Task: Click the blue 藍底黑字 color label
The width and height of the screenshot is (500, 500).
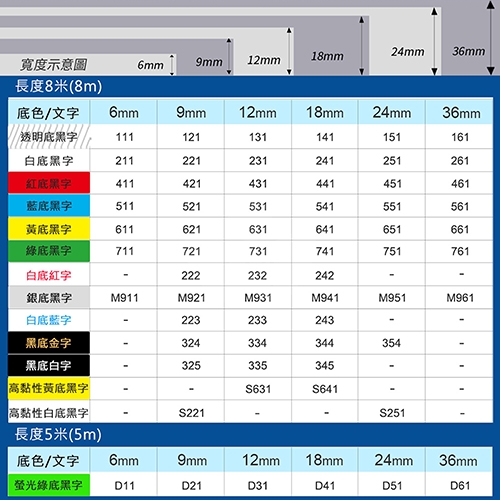Action: point(49,206)
